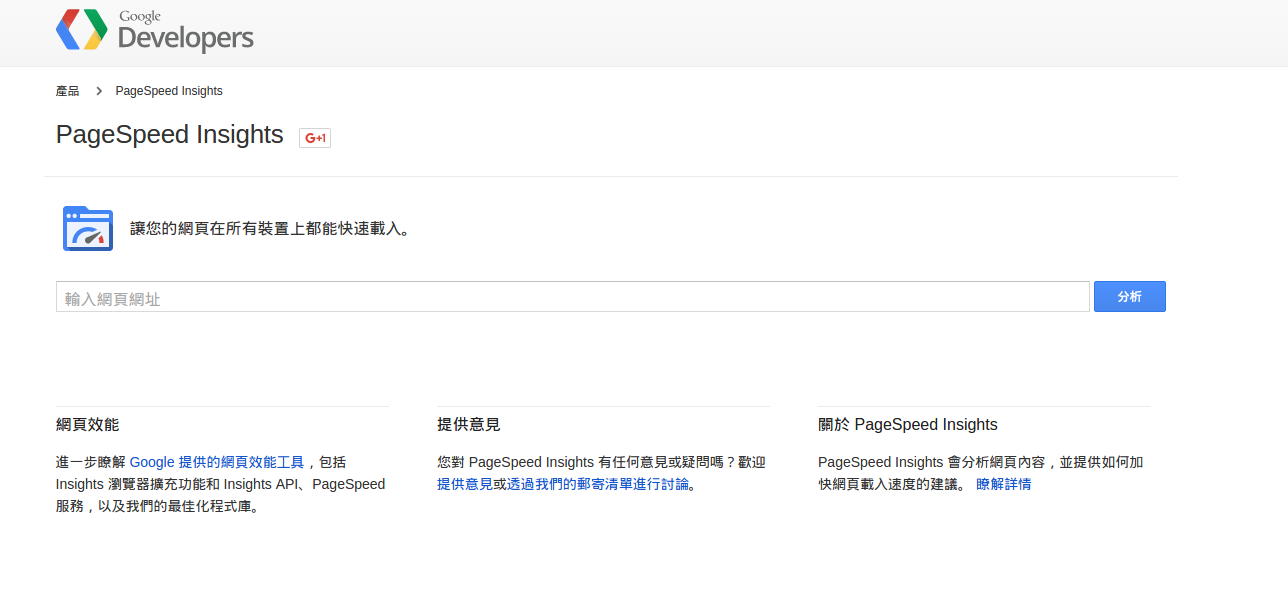1288x605 pixels.
Task: Open the Google Developers logo home link
Action: pyautogui.click(x=155, y=31)
